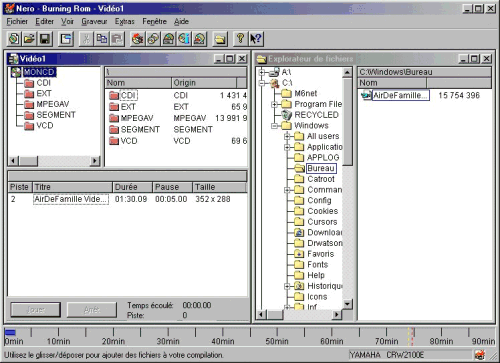
Task: Save compilation using floppy disk icon
Action: pos(45,39)
